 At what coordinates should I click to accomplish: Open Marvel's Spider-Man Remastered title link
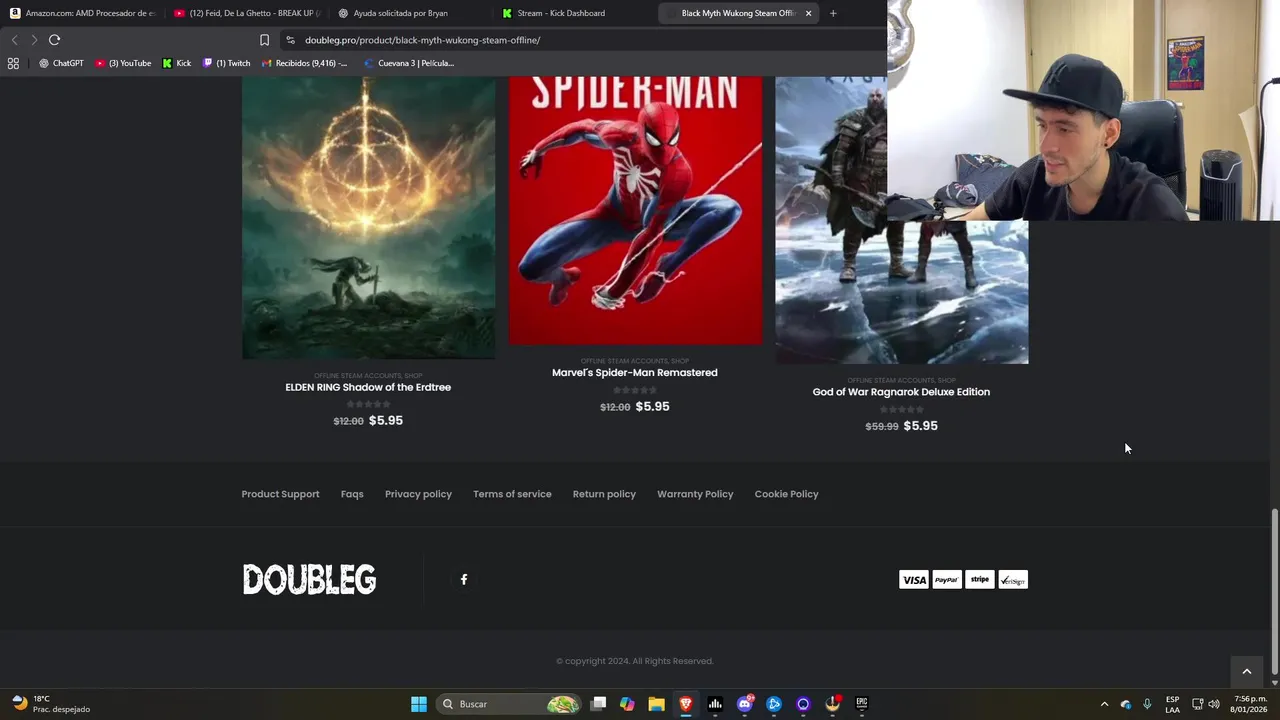pos(635,372)
